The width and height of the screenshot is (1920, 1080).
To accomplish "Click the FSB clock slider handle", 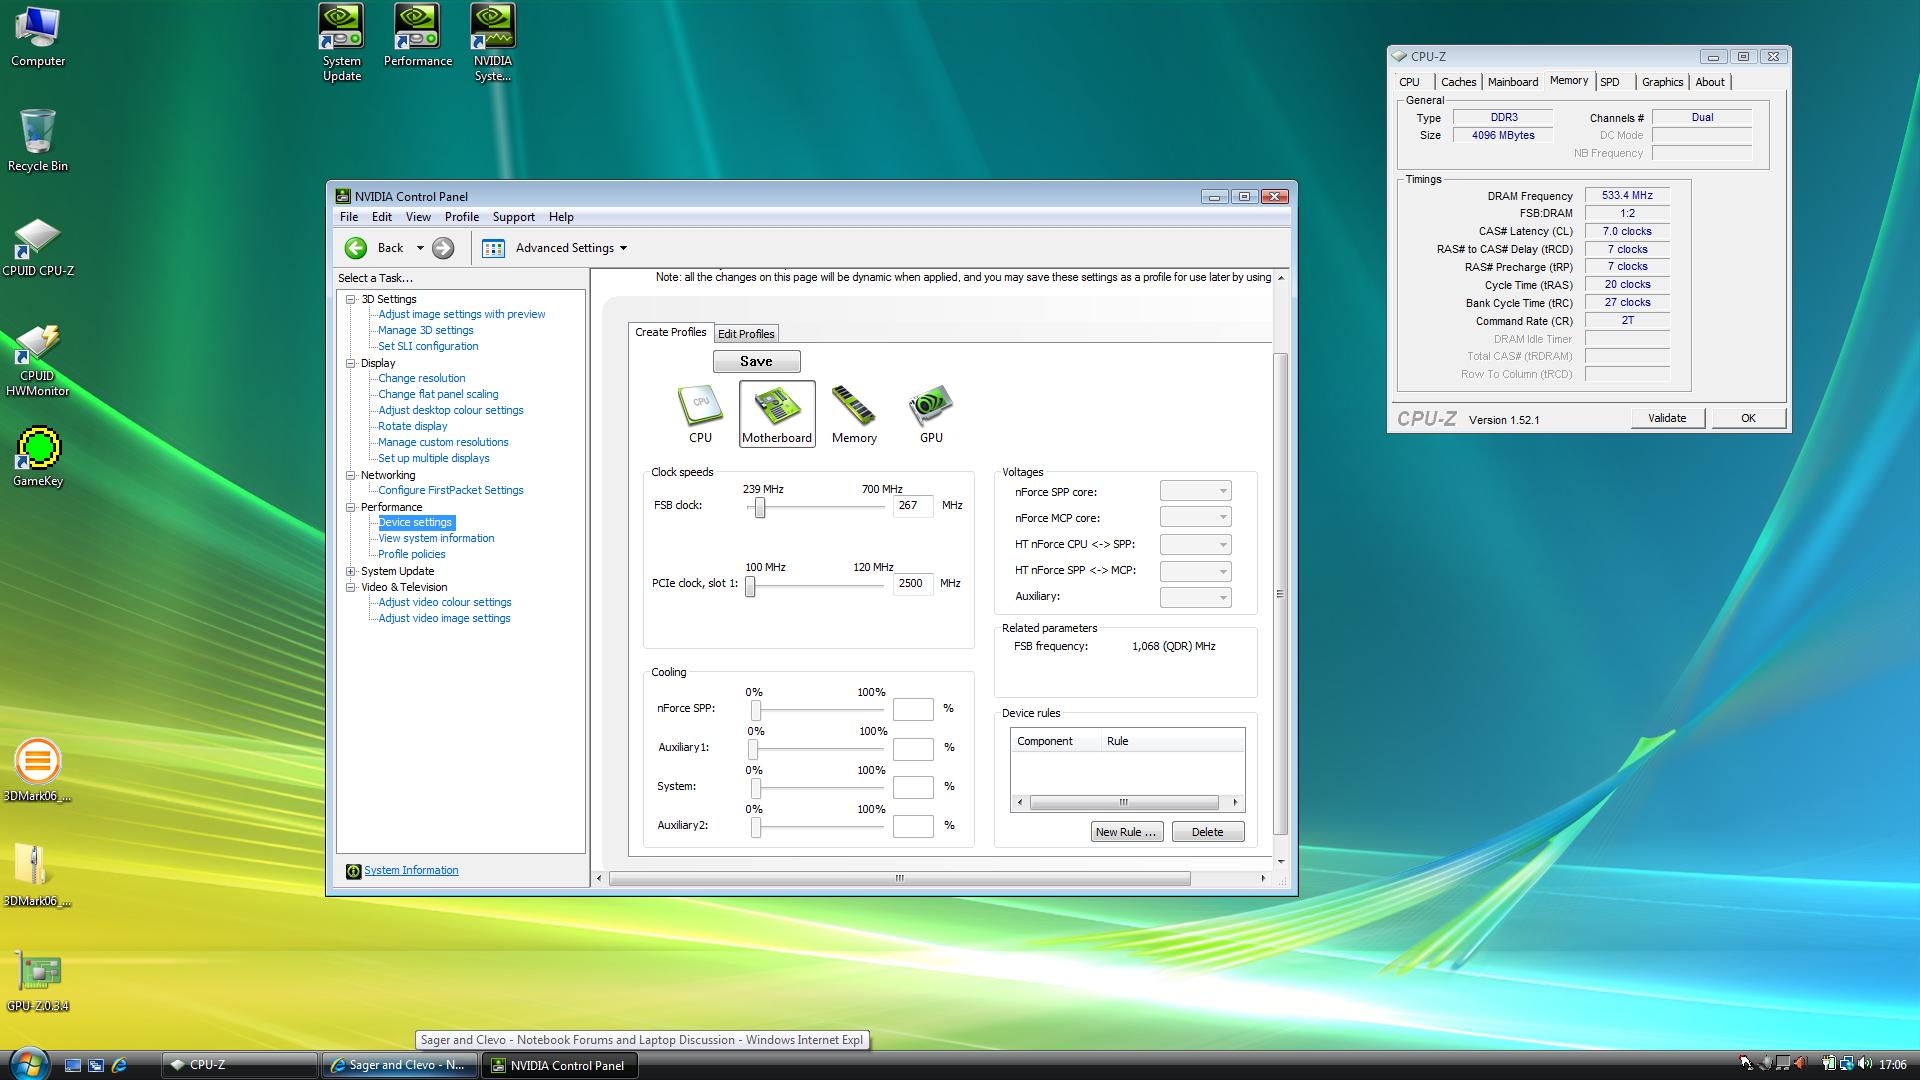I will coord(760,508).
